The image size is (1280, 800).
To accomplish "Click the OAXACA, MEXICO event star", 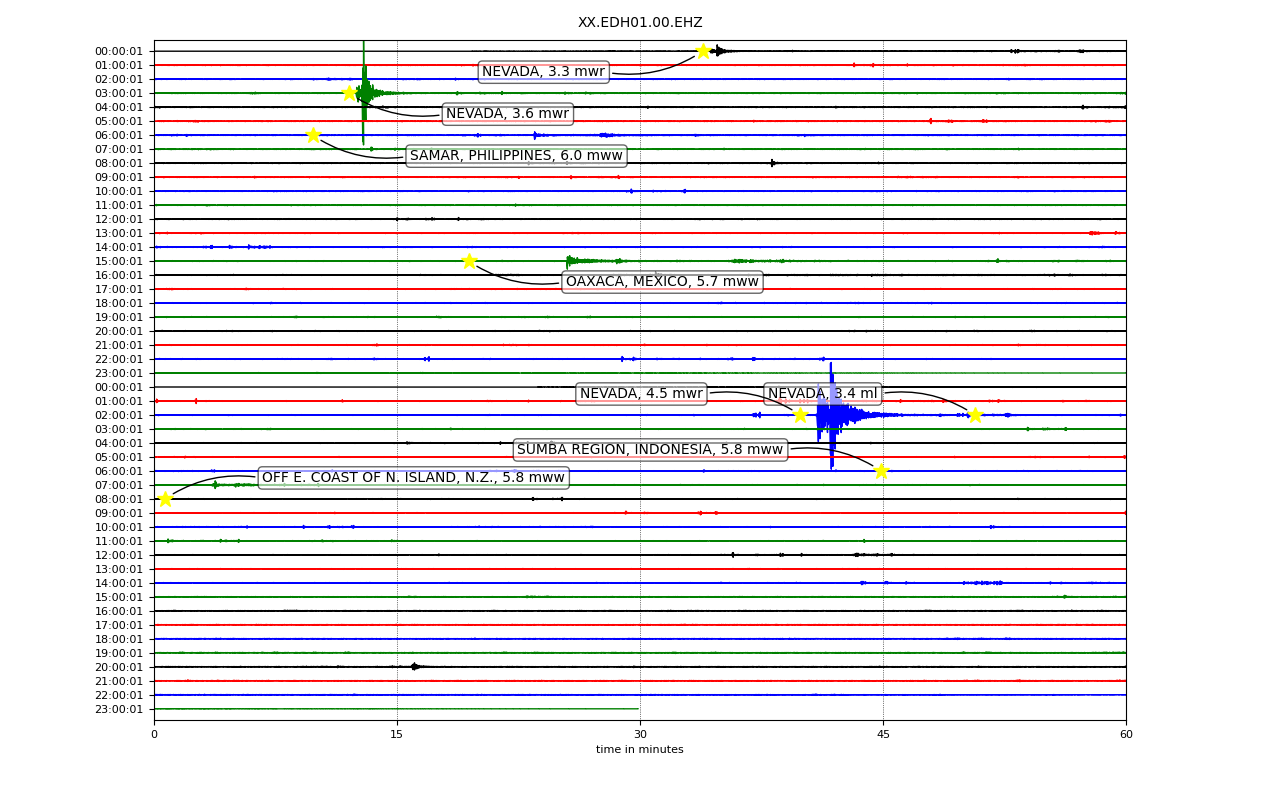I will point(469,261).
